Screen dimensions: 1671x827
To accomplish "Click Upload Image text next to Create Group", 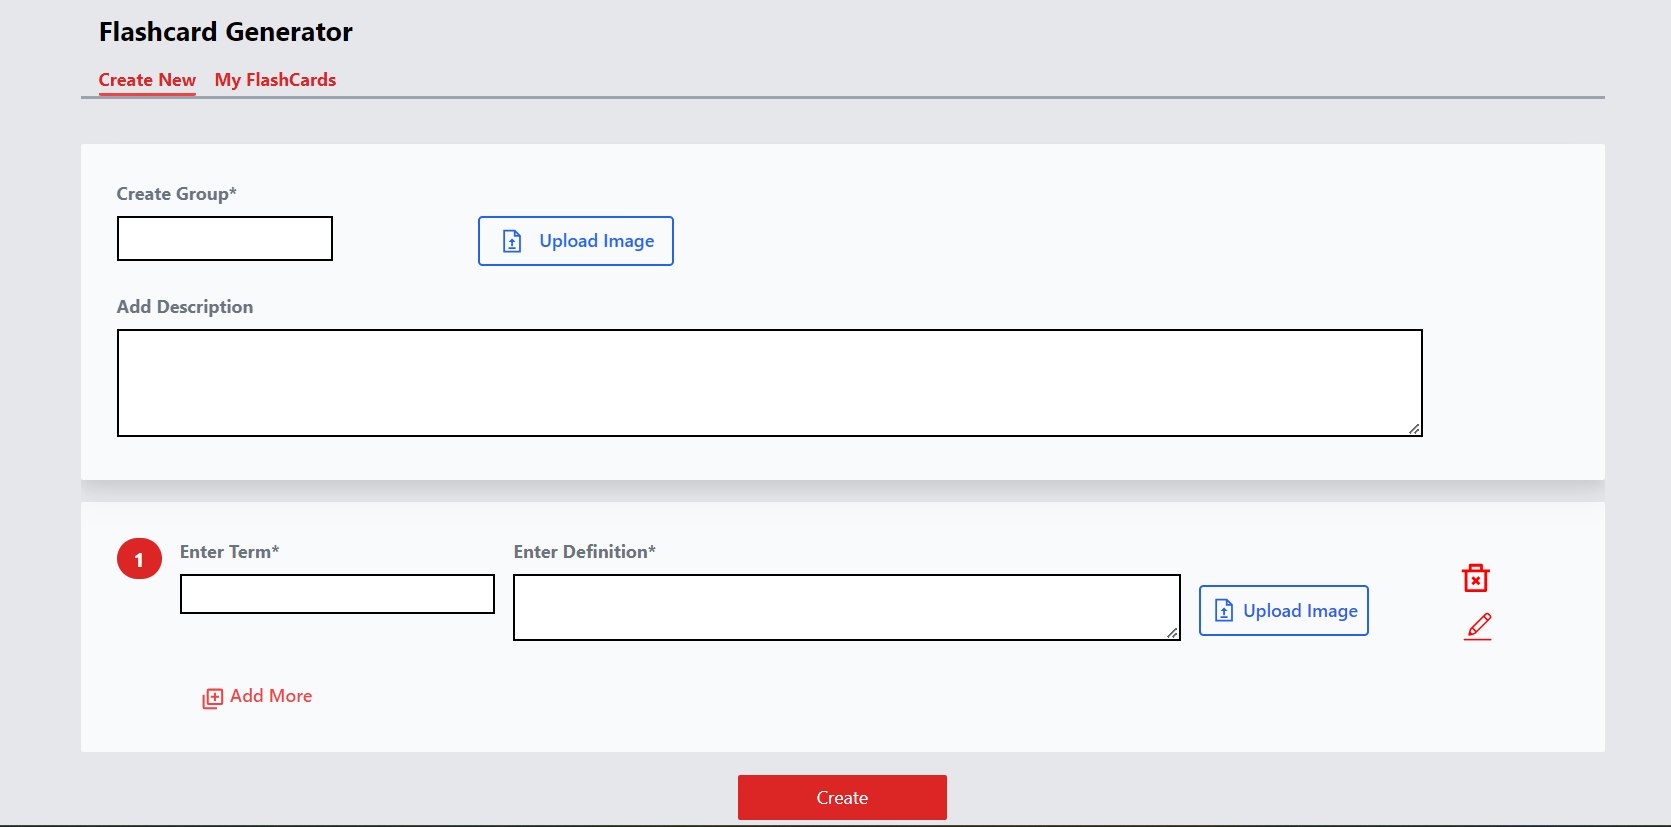I will pyautogui.click(x=596, y=241).
